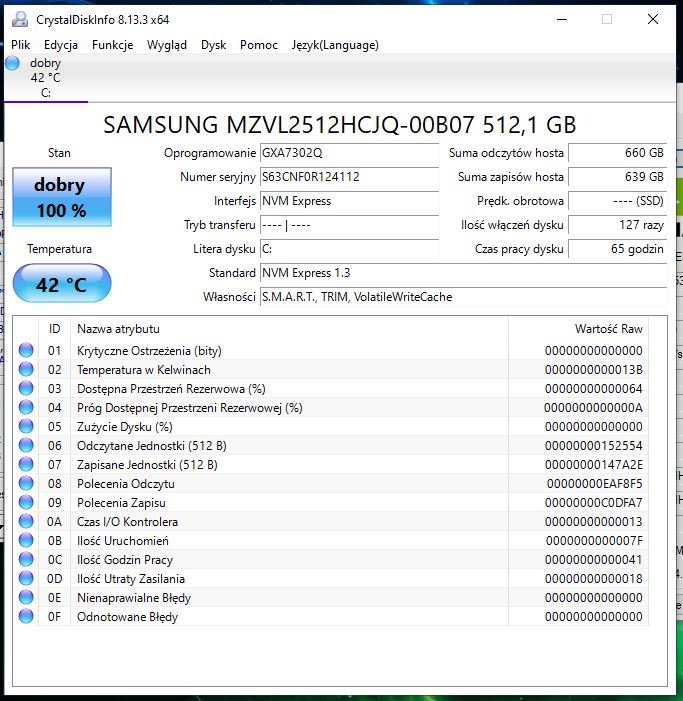683x701 pixels.
Task: Click the blue status orb for drive C:
Action: [12, 64]
